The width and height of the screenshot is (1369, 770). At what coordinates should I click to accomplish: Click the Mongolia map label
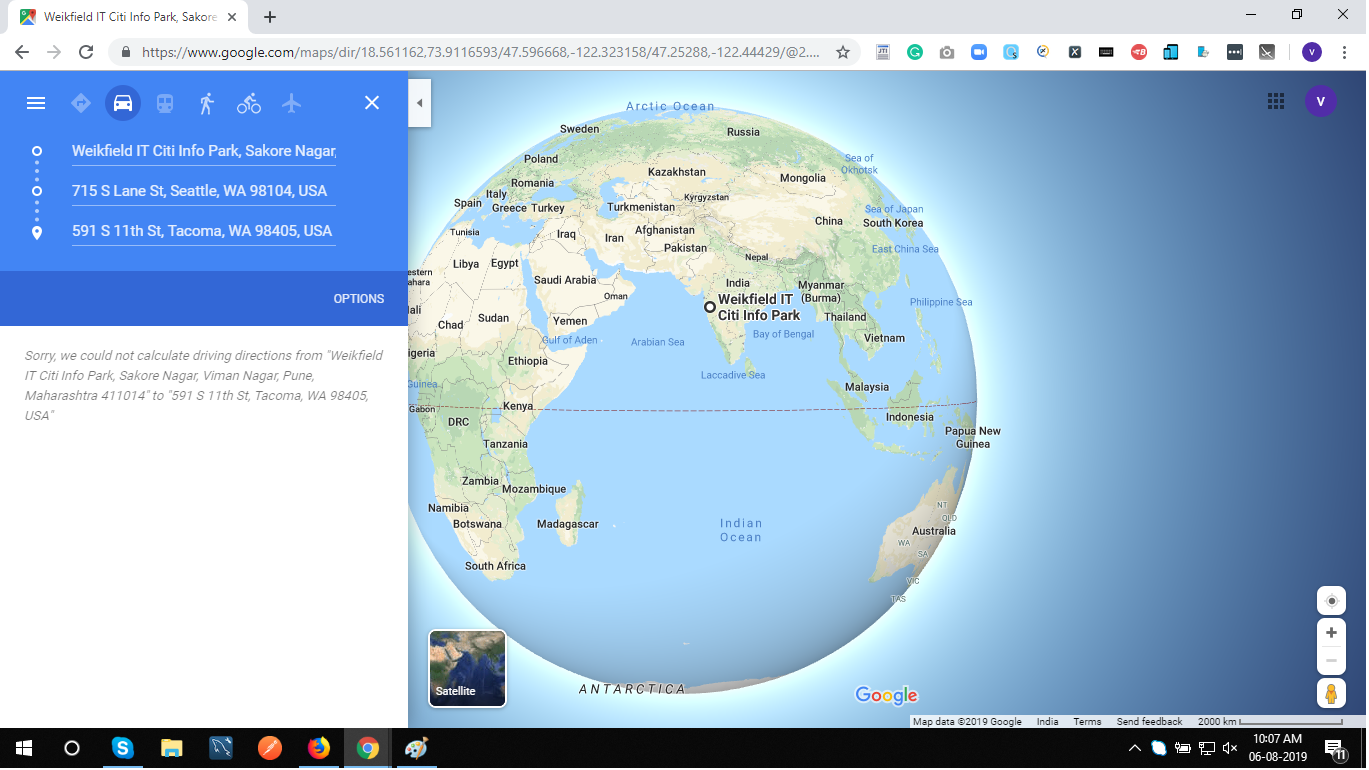(x=803, y=178)
